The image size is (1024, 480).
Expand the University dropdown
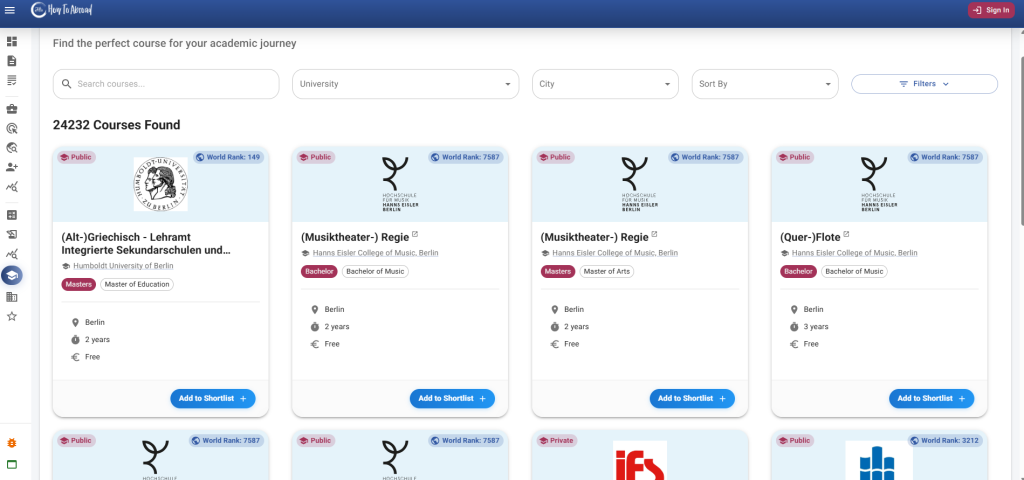pyautogui.click(x=405, y=84)
